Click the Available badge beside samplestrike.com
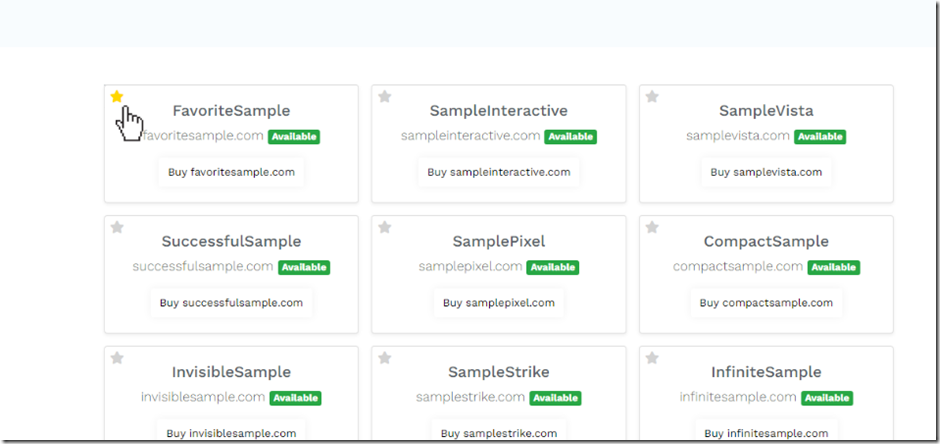Image resolution: width=940 pixels, height=444 pixels. pos(555,398)
